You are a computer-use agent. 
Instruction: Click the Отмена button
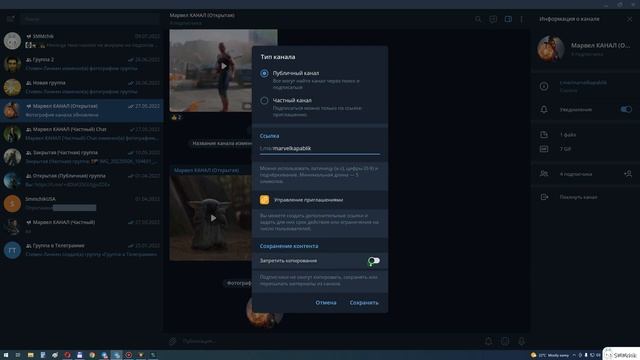(x=326, y=303)
